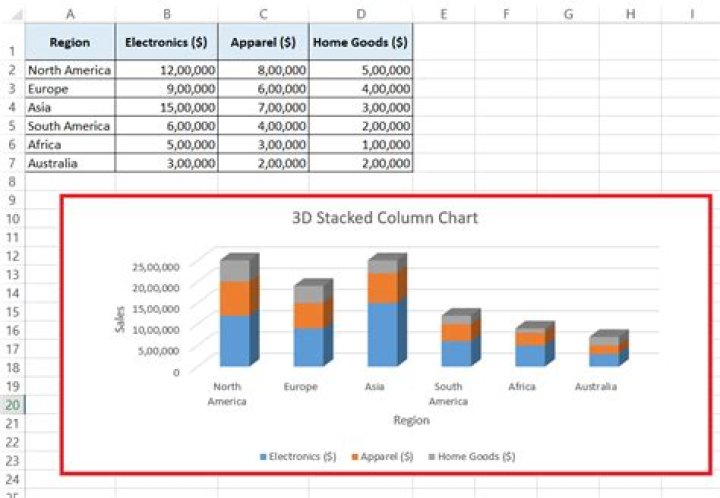Click the 7,00,000 Apparel value
720x498 pixels.
264,107
